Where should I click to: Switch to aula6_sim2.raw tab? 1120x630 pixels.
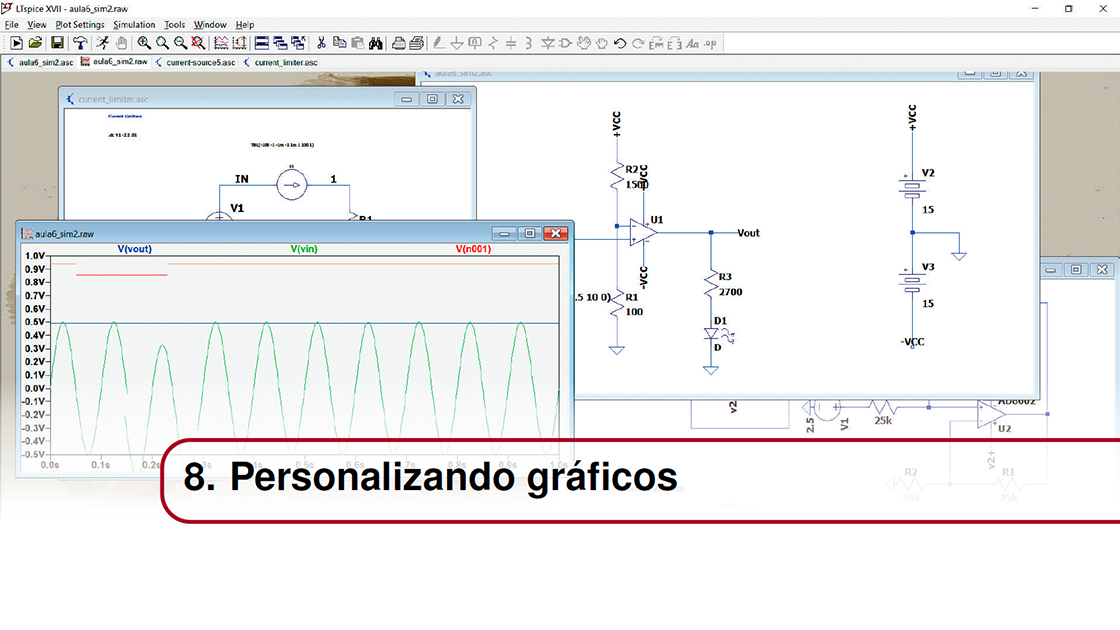pyautogui.click(x=114, y=62)
